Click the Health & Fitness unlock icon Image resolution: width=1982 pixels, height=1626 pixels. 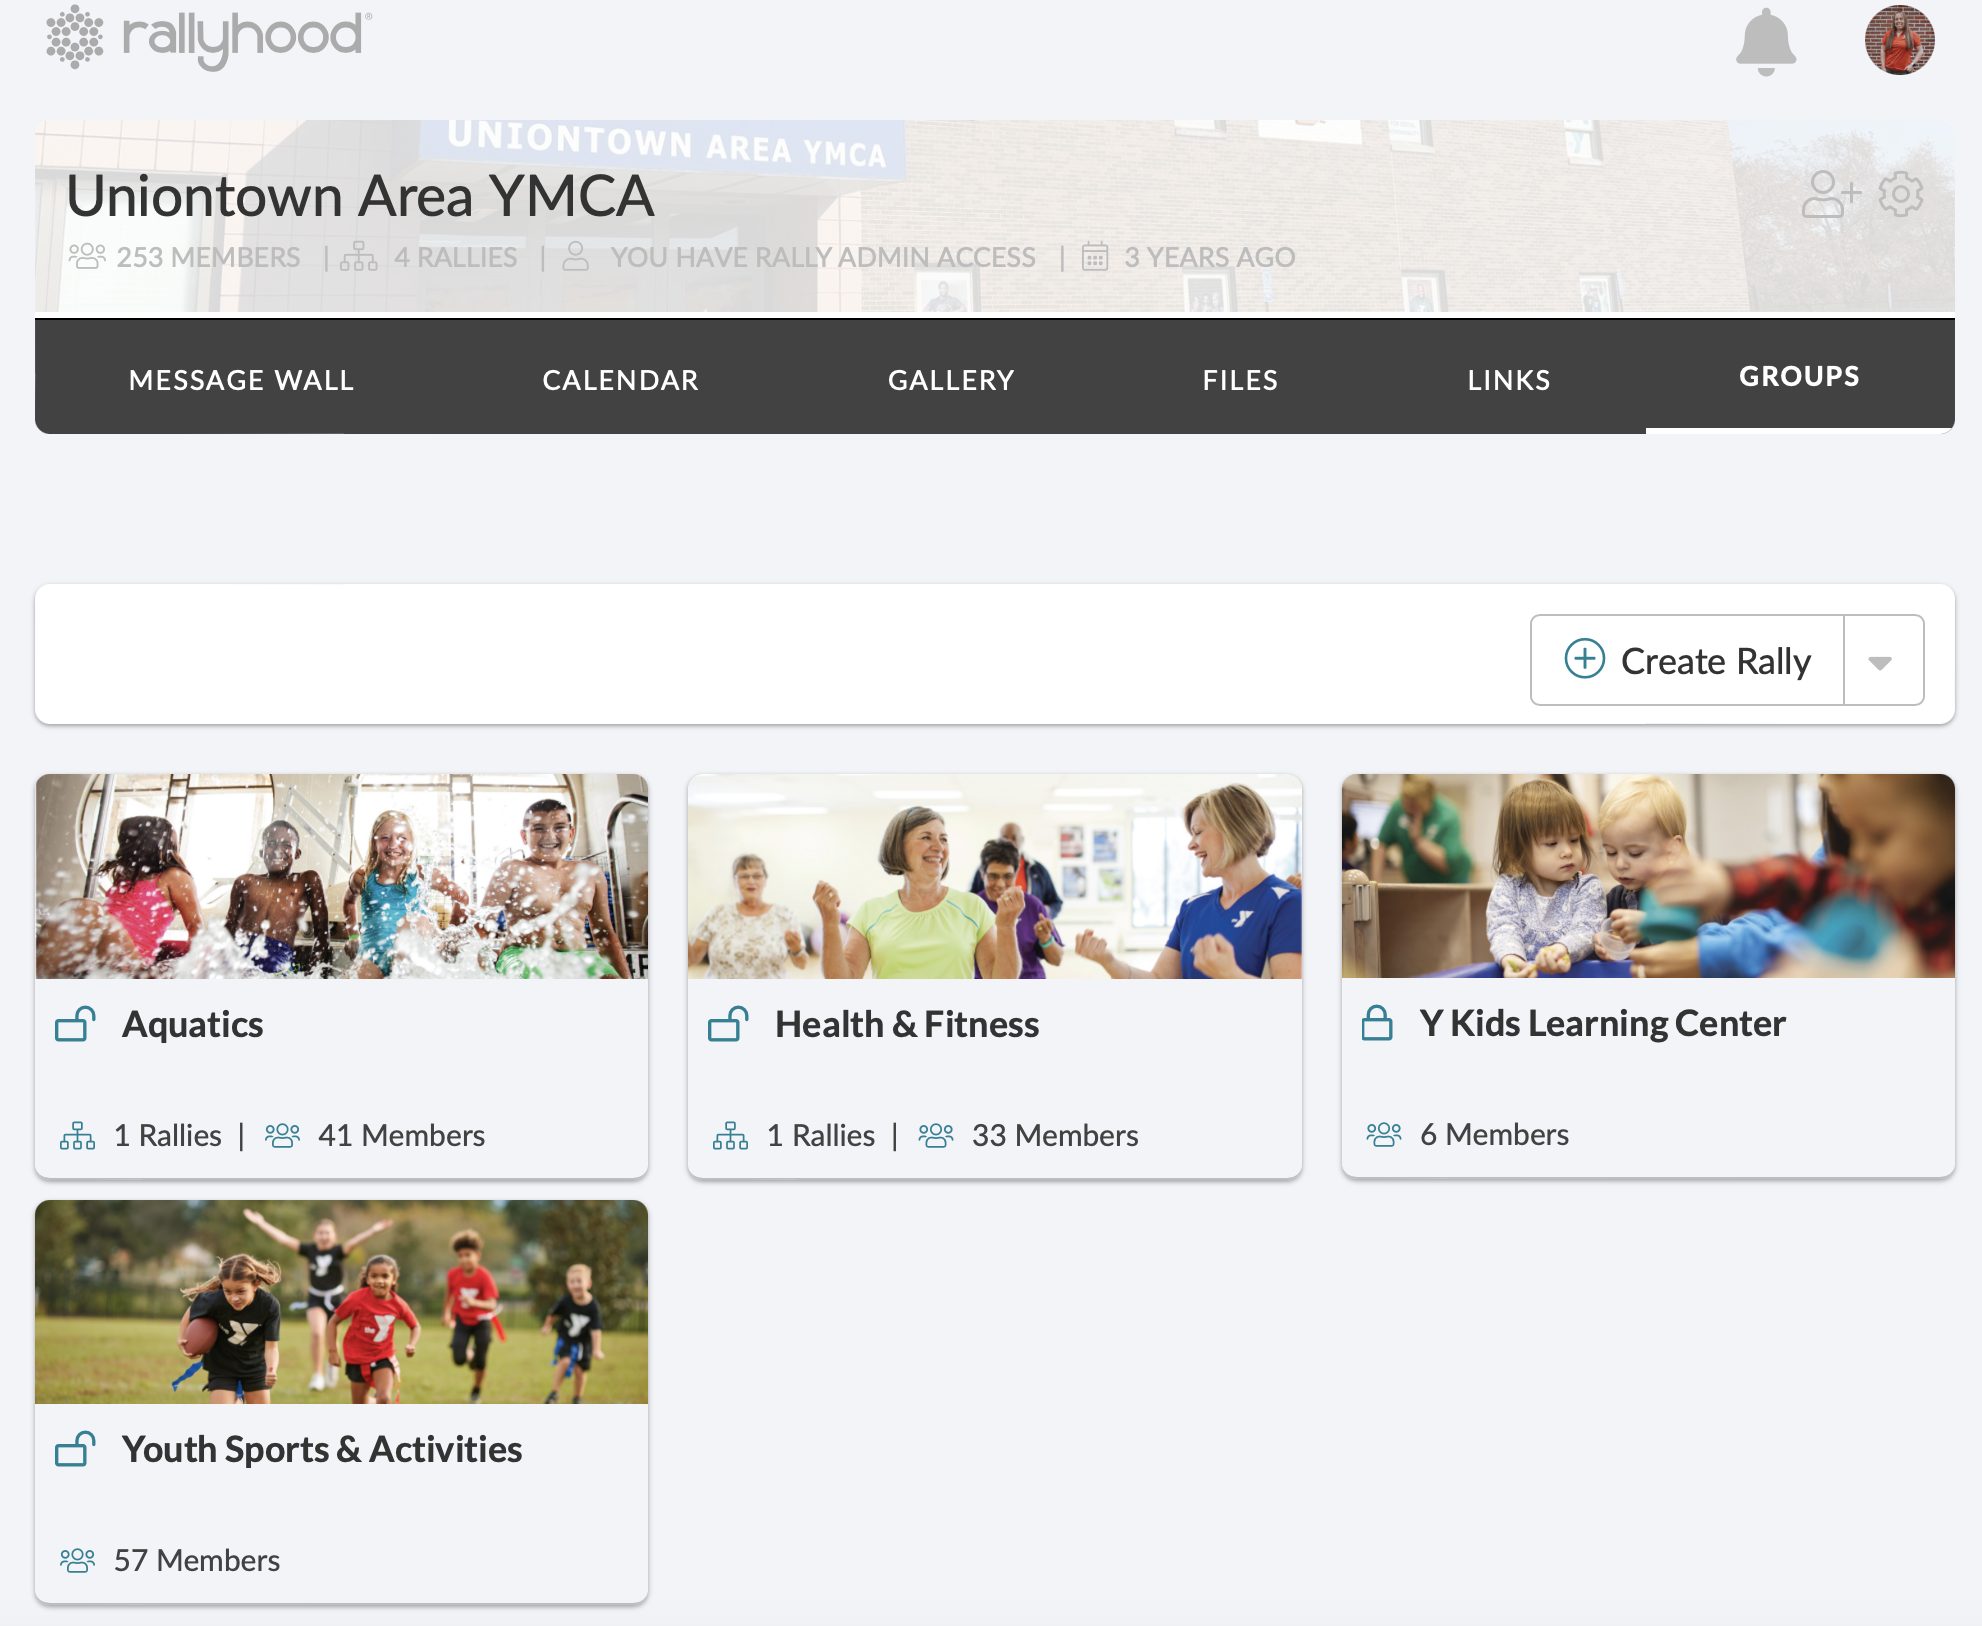[729, 1024]
